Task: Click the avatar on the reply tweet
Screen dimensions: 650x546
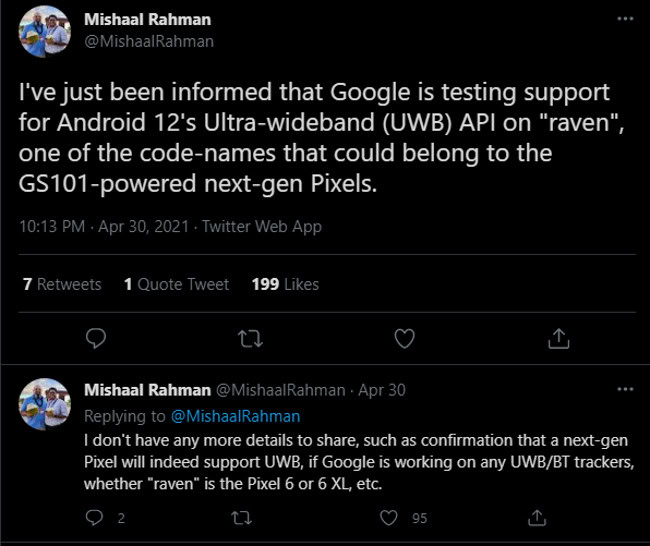Action: click(x=45, y=403)
